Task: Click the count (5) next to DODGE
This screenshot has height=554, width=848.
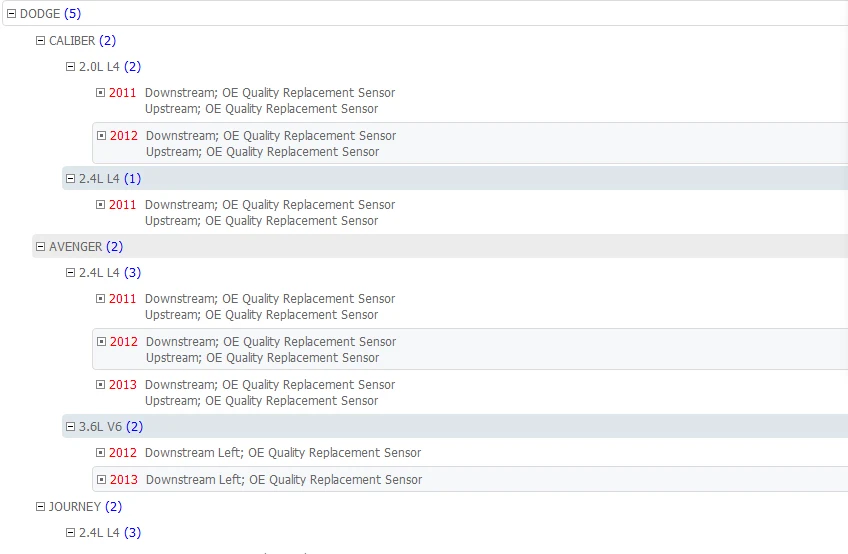Action: pos(72,14)
